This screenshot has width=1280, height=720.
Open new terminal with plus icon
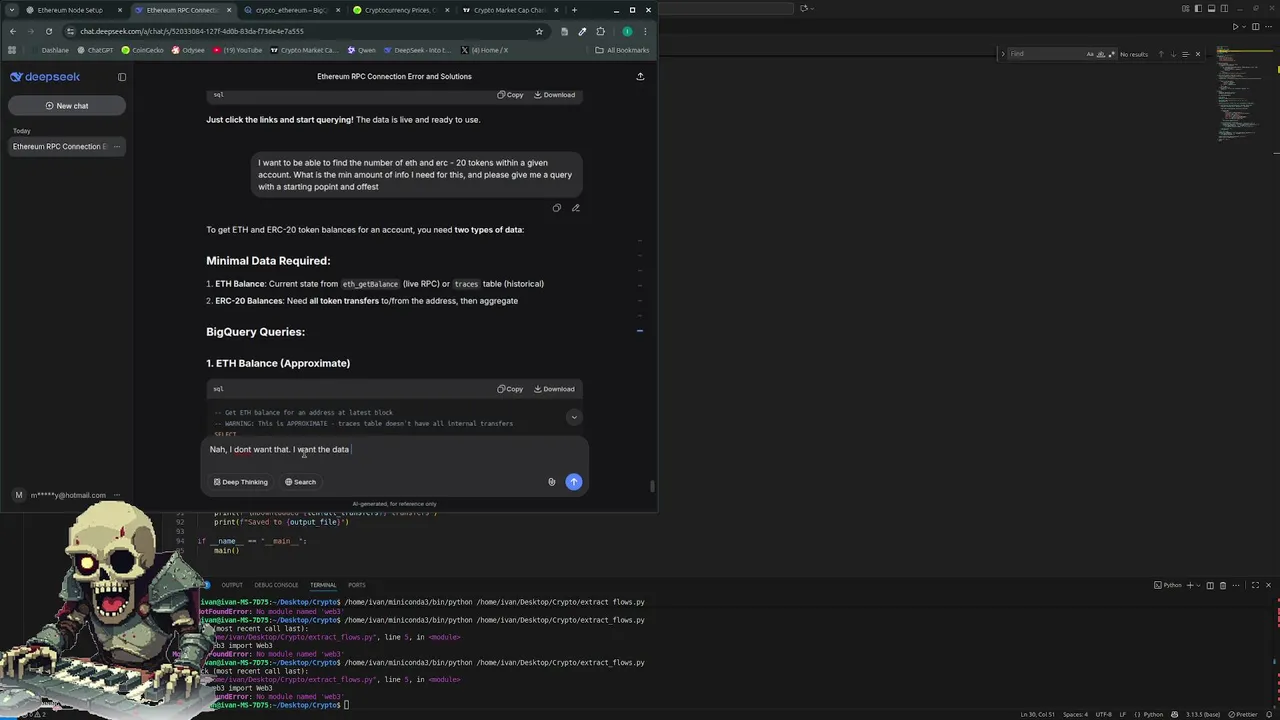(x=1190, y=585)
